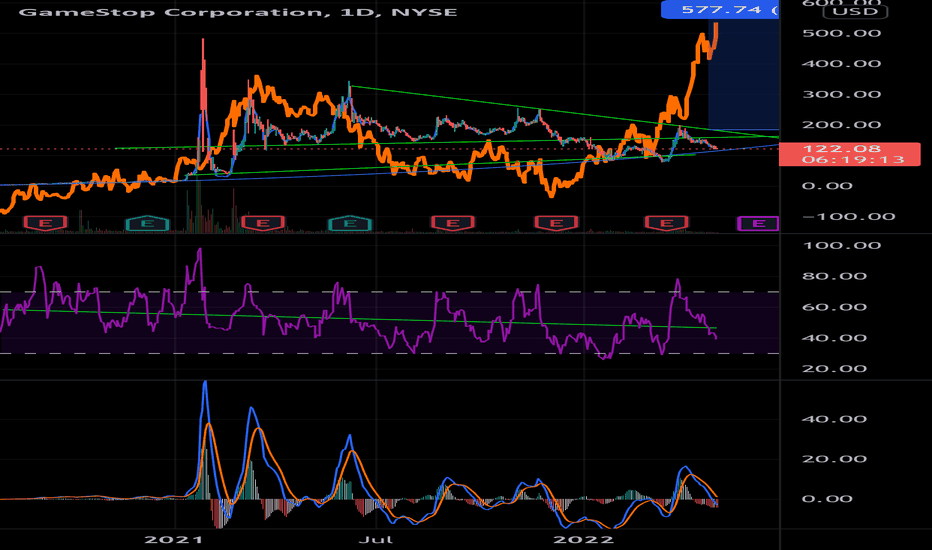
Task: Click the 2022 label on time axis
Action: [x=583, y=539]
